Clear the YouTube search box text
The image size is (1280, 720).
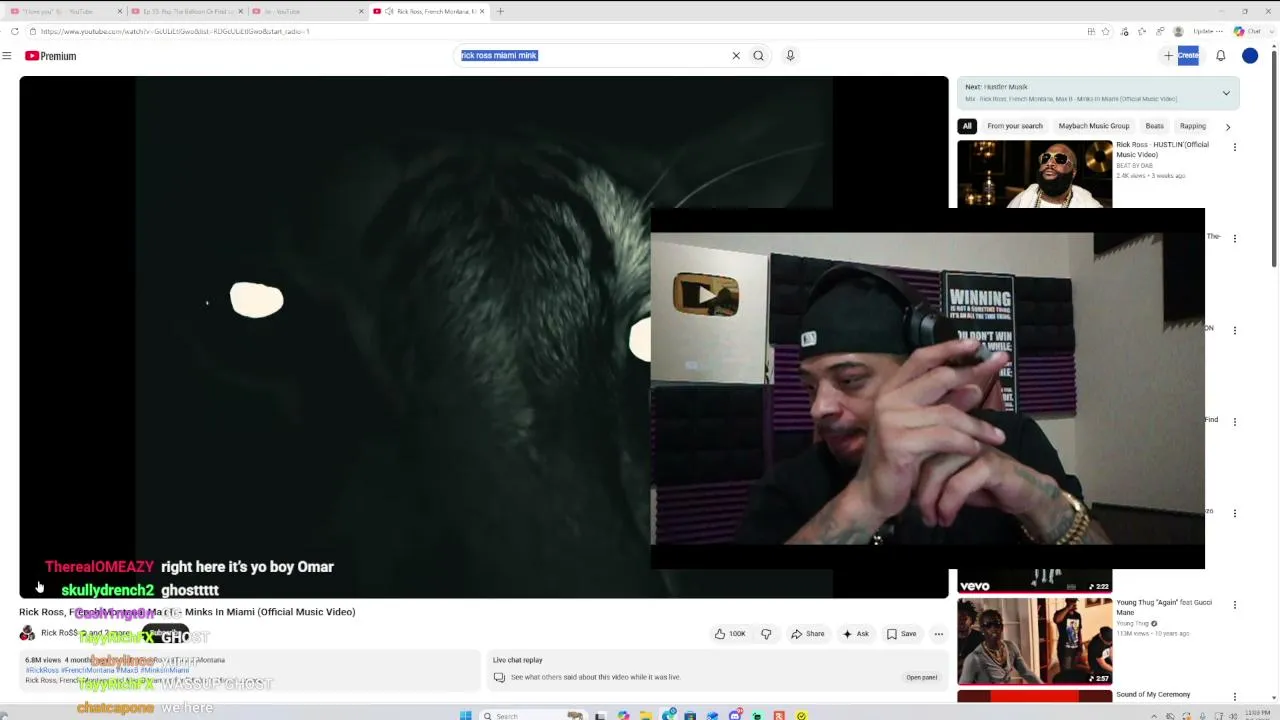(736, 56)
